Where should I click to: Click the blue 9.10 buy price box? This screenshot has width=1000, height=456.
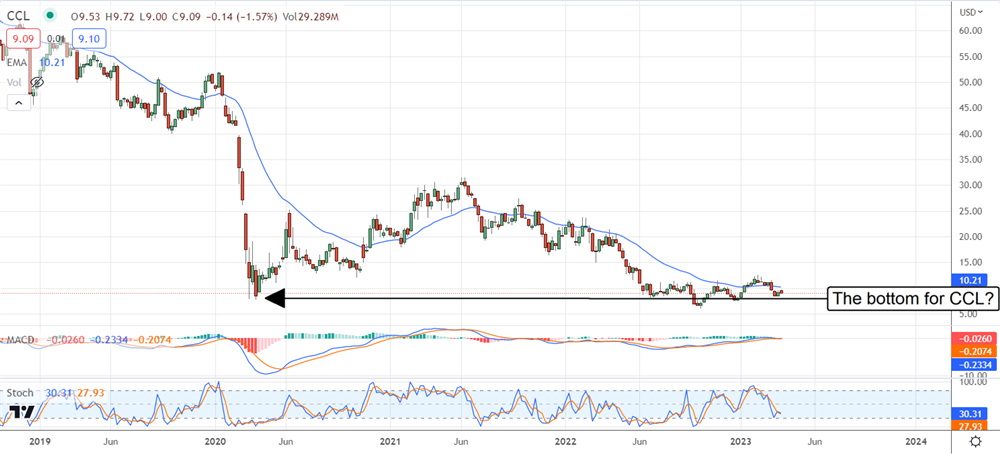tap(87, 40)
